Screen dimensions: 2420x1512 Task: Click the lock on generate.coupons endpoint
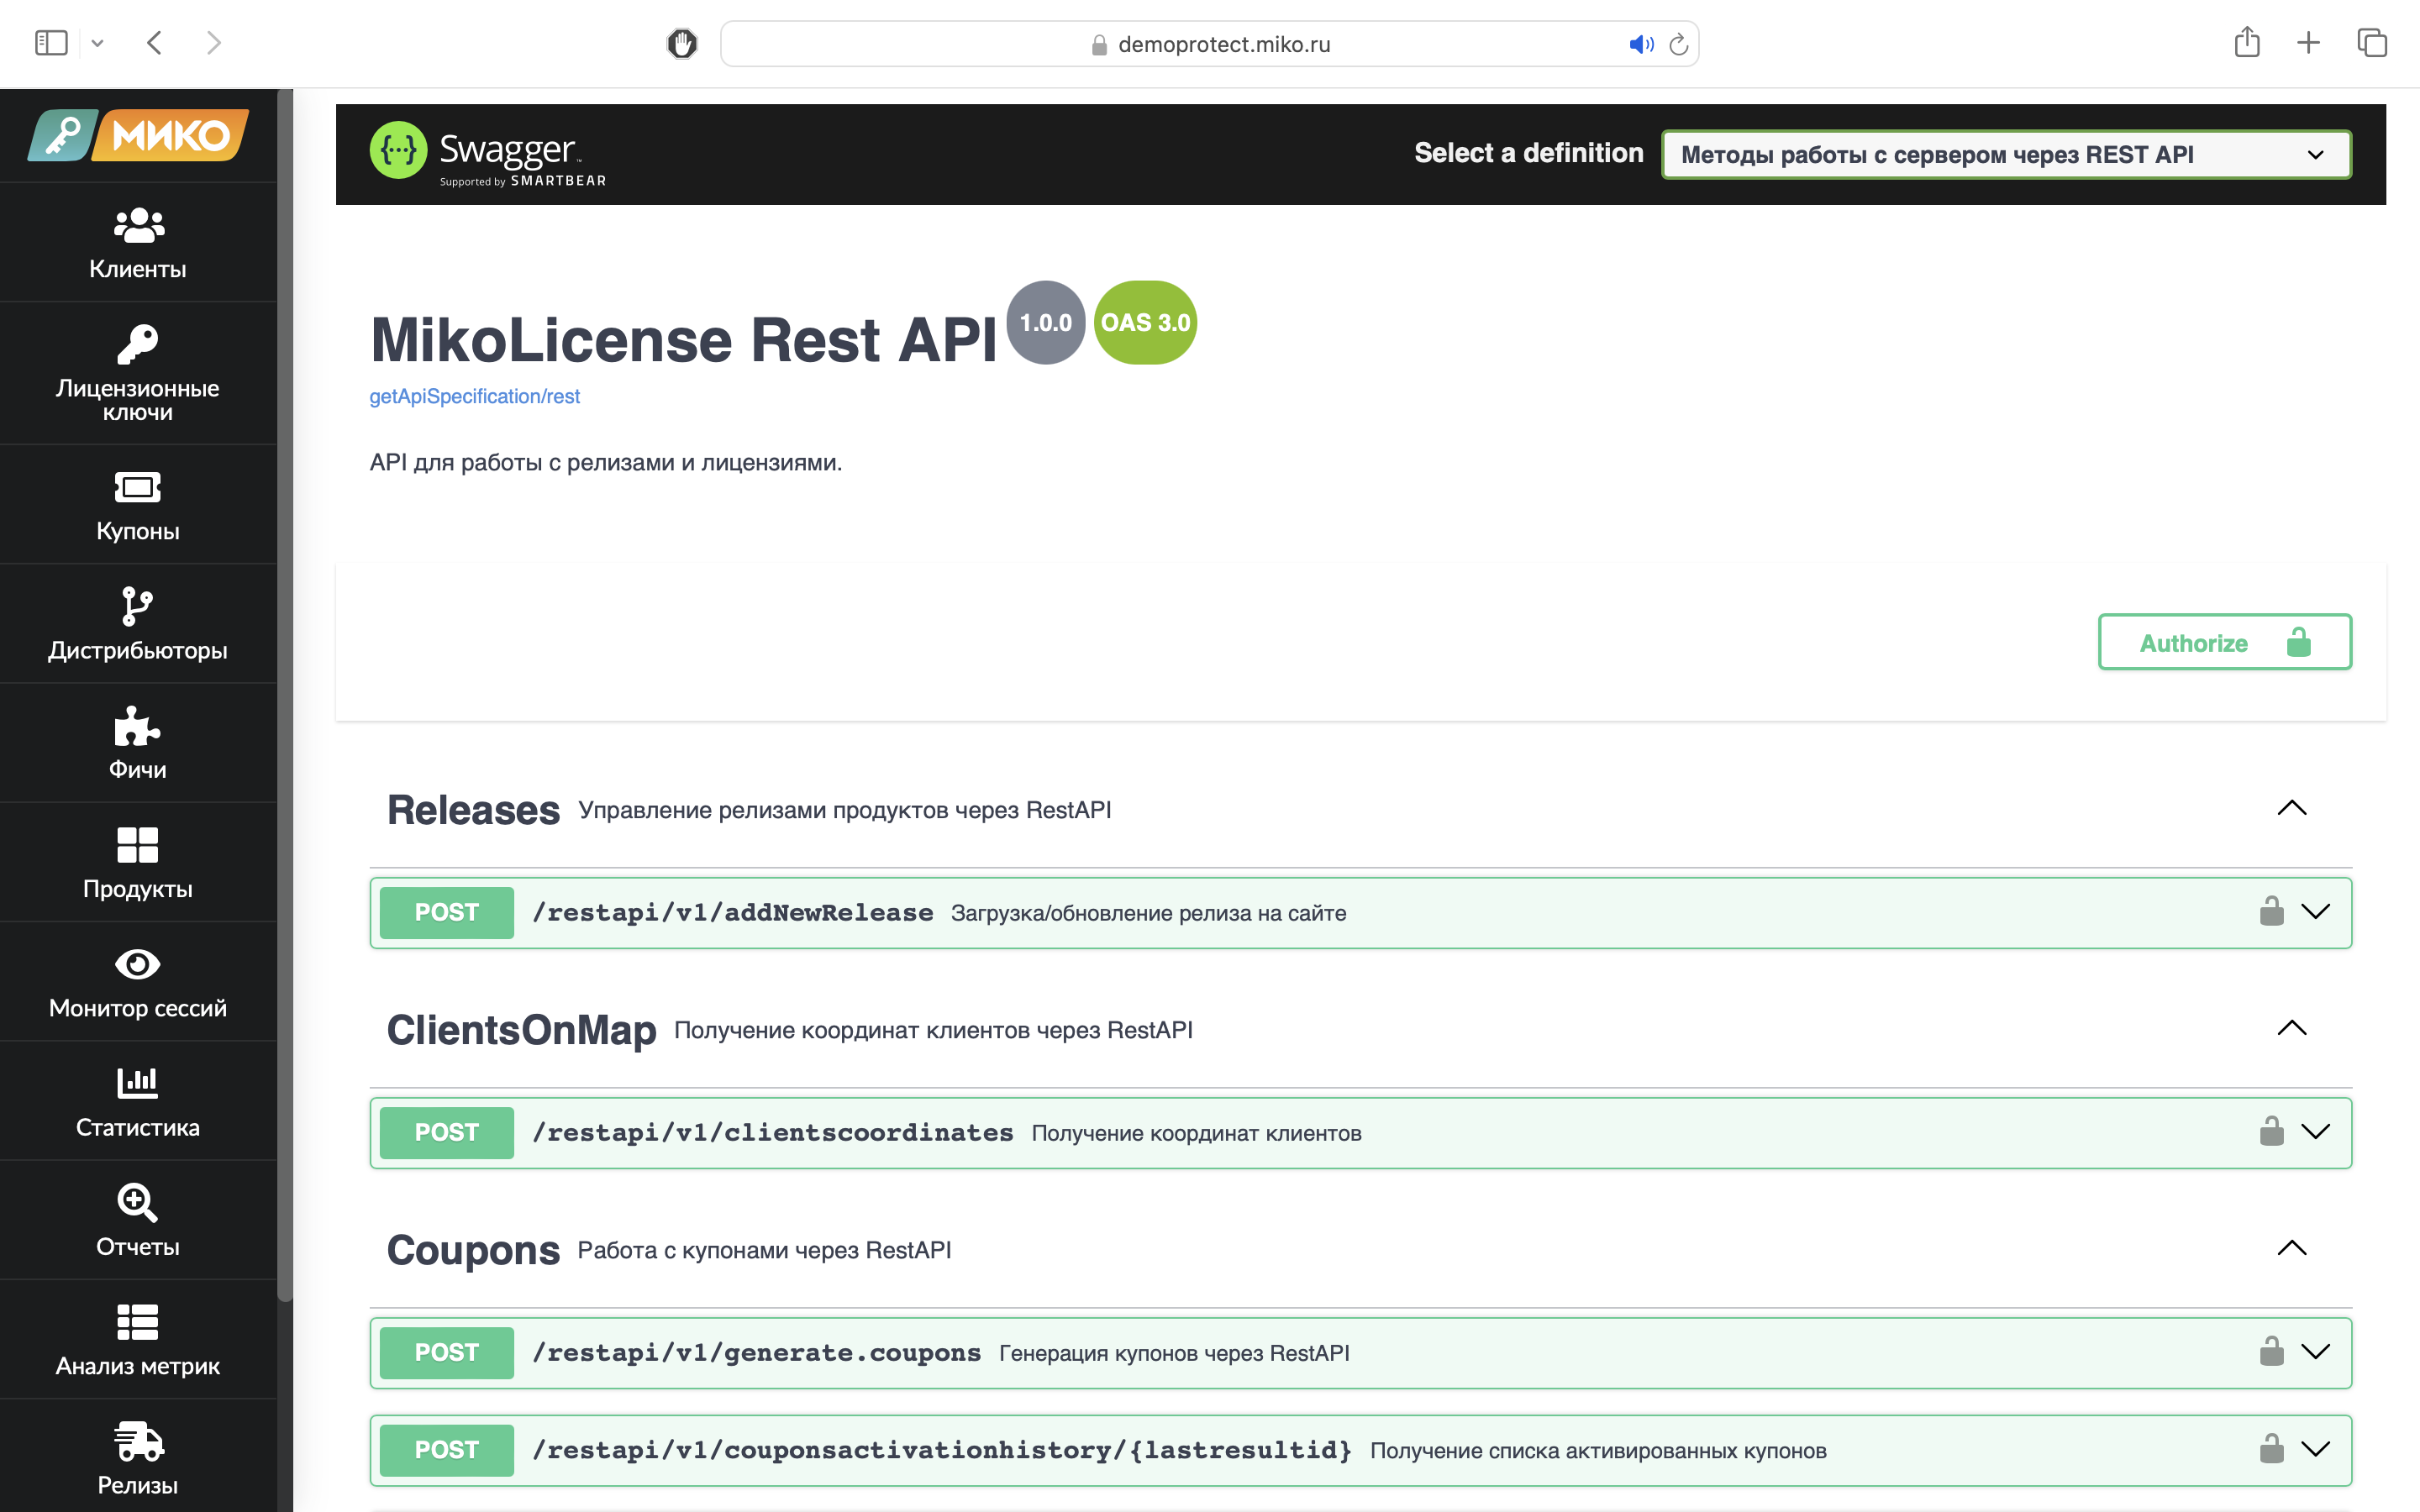click(x=2271, y=1351)
